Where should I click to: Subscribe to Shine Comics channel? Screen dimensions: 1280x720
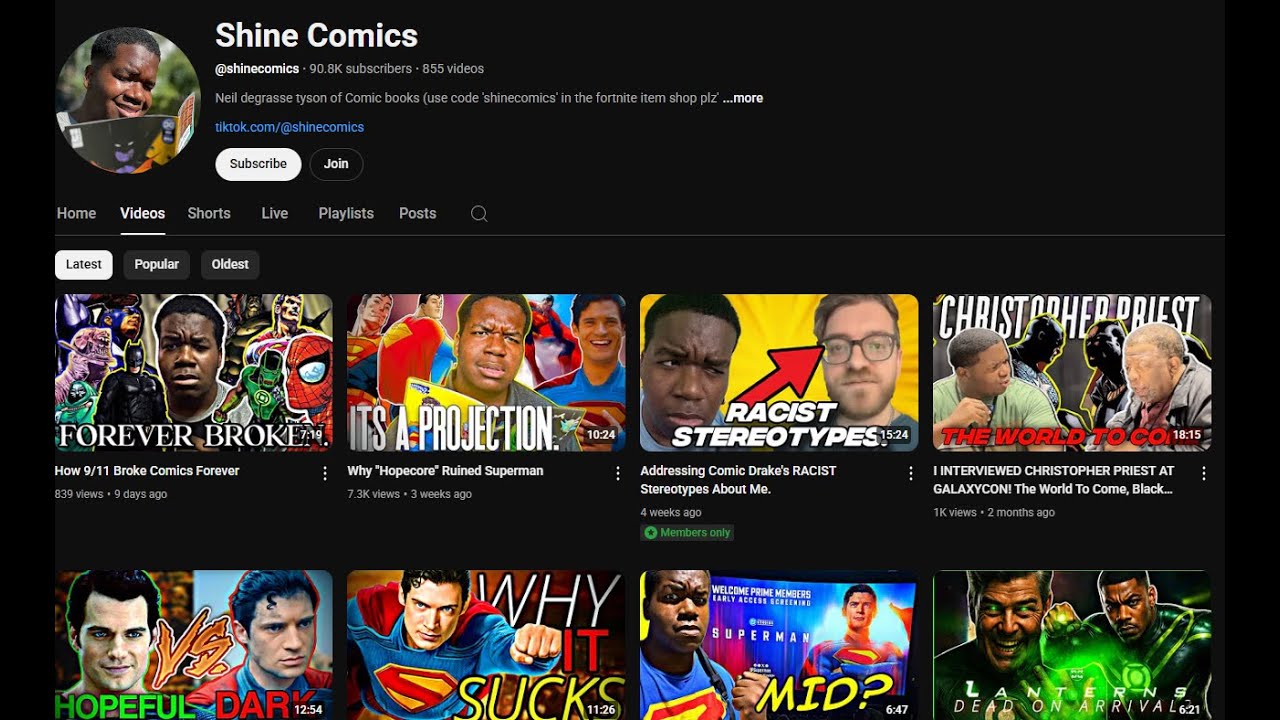coord(258,164)
